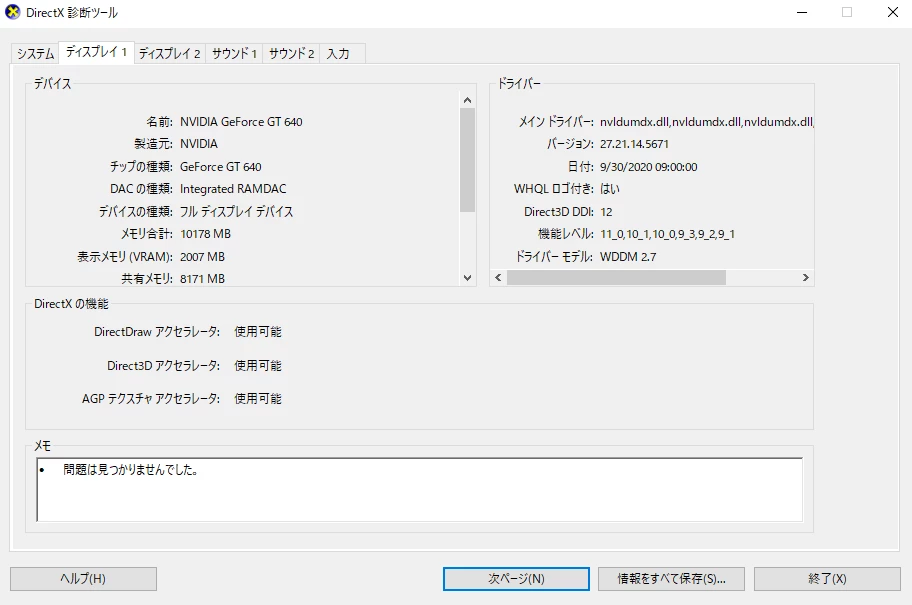Click the driver panel horizontal scrollbar thumb
This screenshot has width=912, height=605.
pos(616,277)
